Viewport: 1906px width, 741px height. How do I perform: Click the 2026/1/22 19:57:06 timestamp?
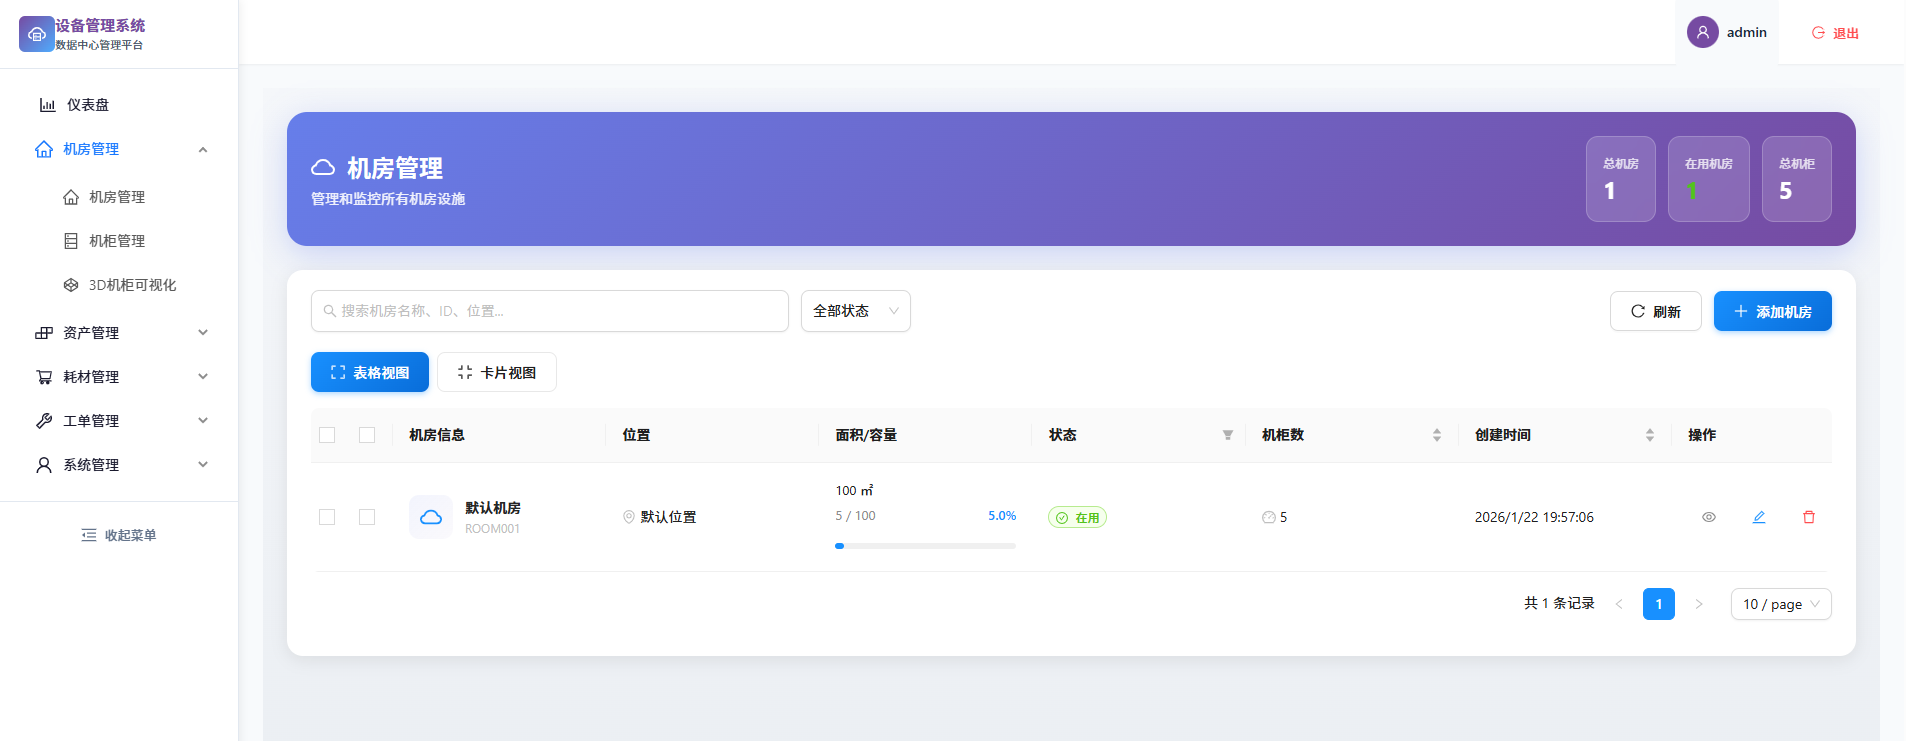pyautogui.click(x=1534, y=517)
